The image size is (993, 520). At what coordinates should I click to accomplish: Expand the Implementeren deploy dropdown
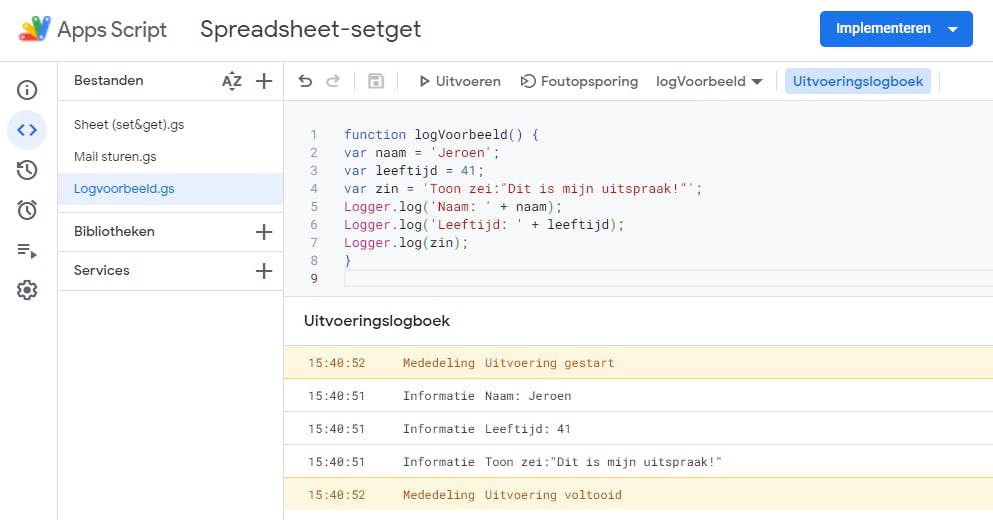953,29
